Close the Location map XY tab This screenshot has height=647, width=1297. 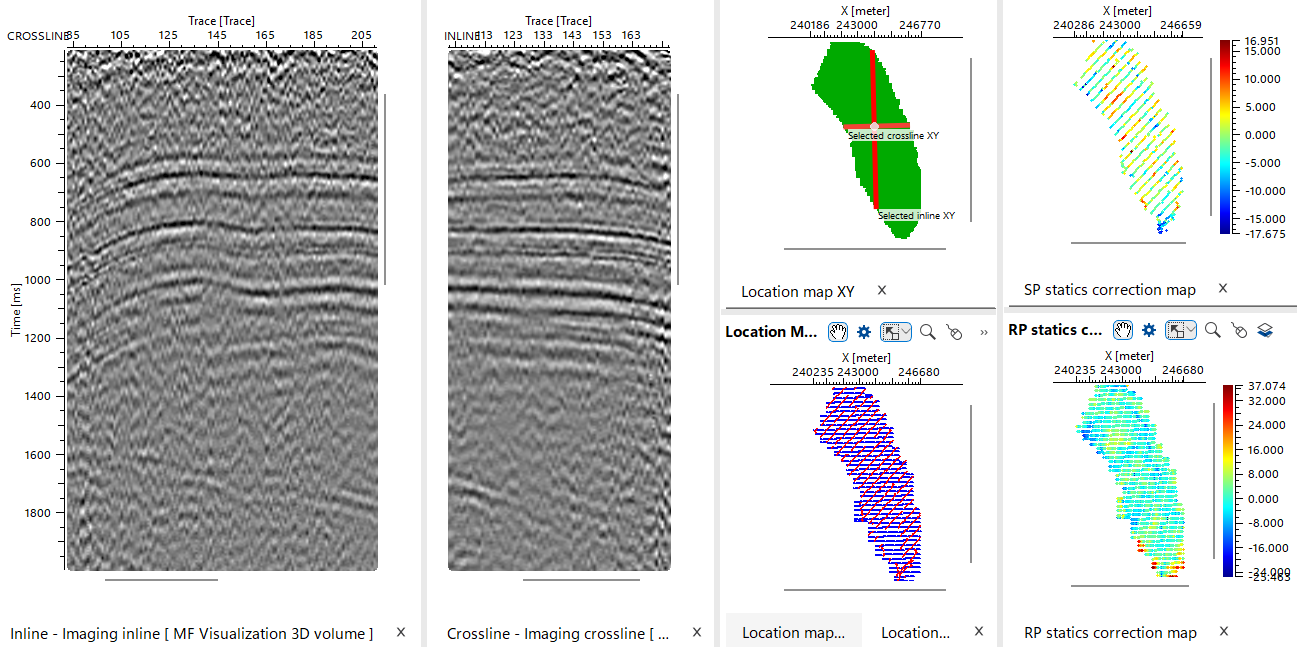coord(882,290)
